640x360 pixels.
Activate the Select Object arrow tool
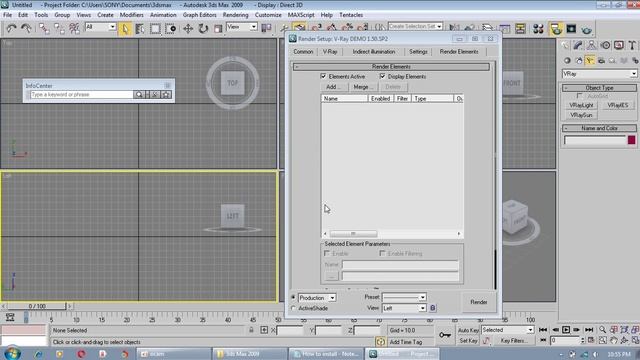coord(125,29)
